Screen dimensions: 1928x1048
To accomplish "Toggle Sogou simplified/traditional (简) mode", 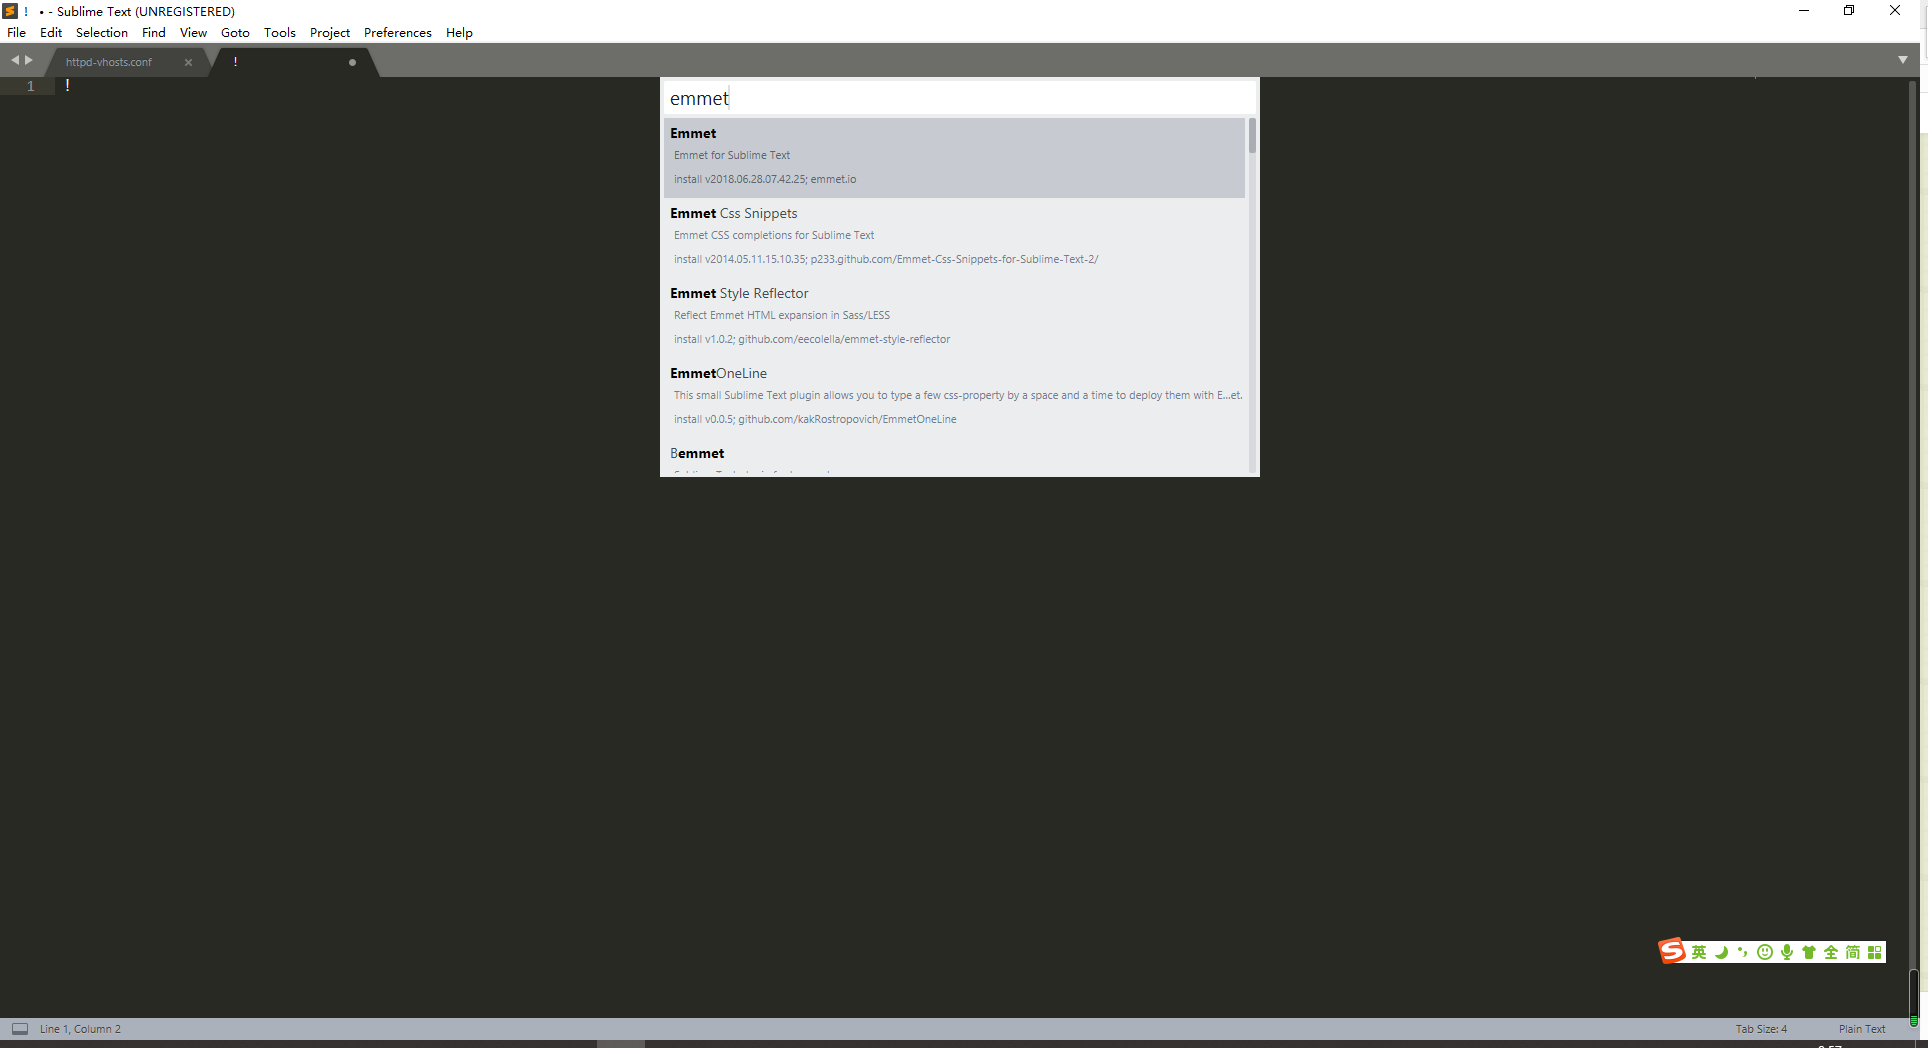I will coord(1853,952).
